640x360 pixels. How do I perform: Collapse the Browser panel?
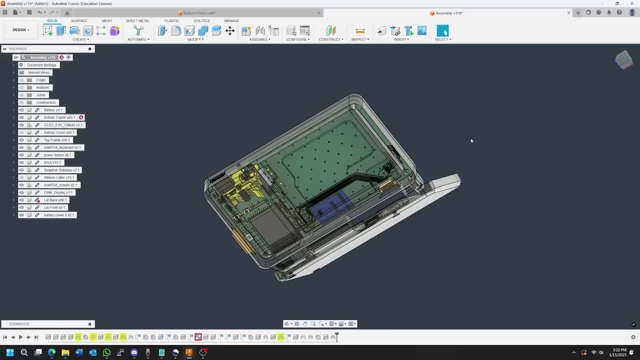tap(4, 49)
